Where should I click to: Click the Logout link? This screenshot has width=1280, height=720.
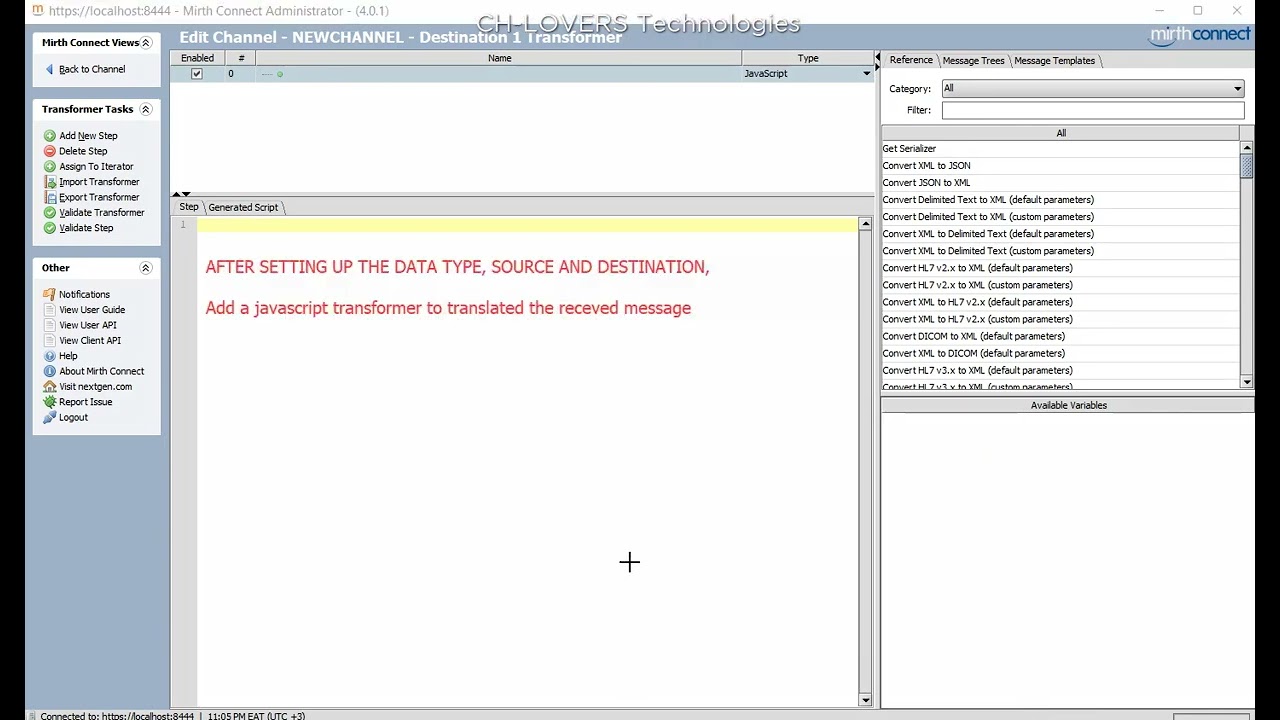coord(73,417)
